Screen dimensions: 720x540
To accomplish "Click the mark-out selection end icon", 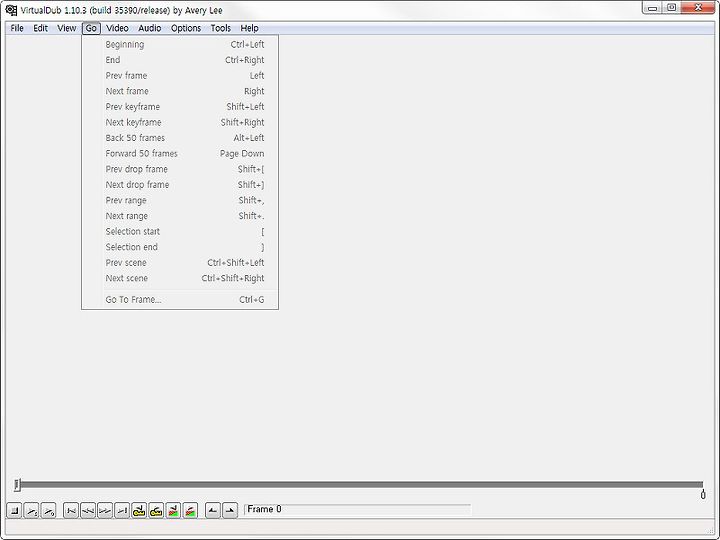I will pos(230,510).
